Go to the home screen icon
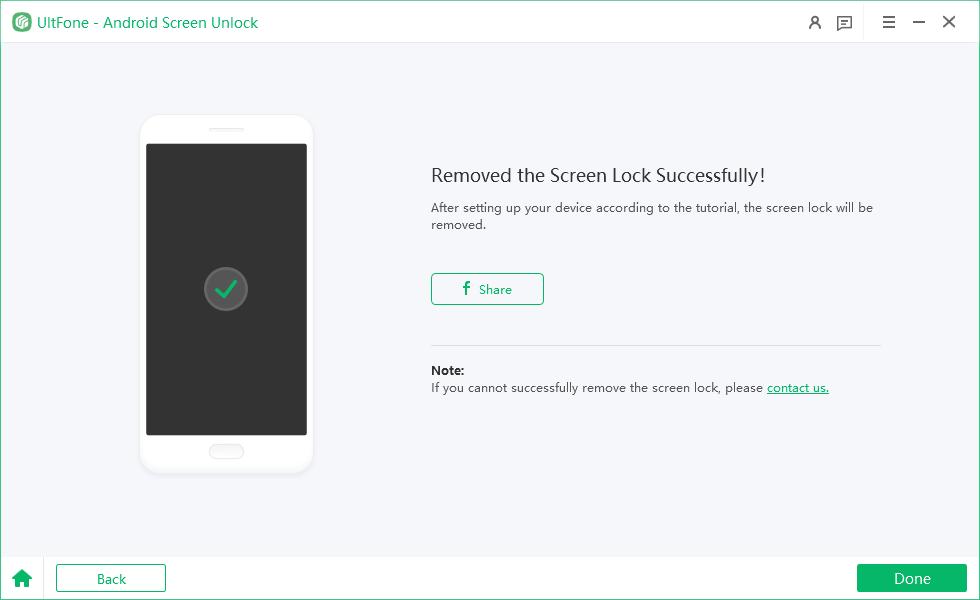Screen dimensions: 980x600 pos(22,578)
